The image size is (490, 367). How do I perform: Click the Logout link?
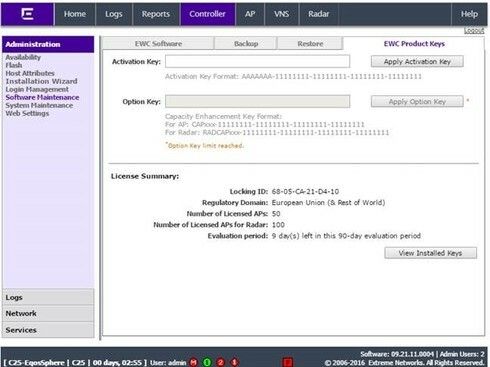point(474,31)
